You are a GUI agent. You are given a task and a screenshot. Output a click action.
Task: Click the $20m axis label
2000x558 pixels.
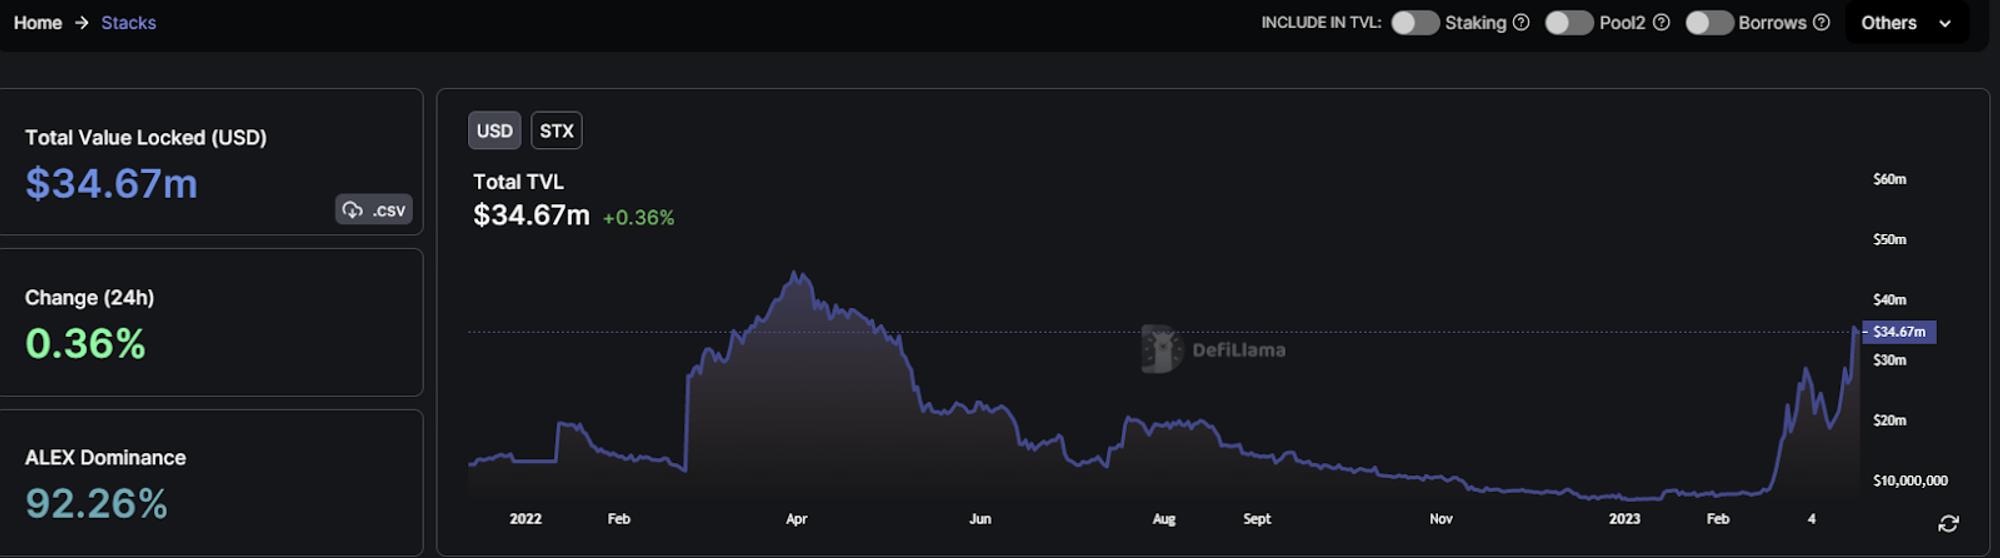coord(1889,421)
